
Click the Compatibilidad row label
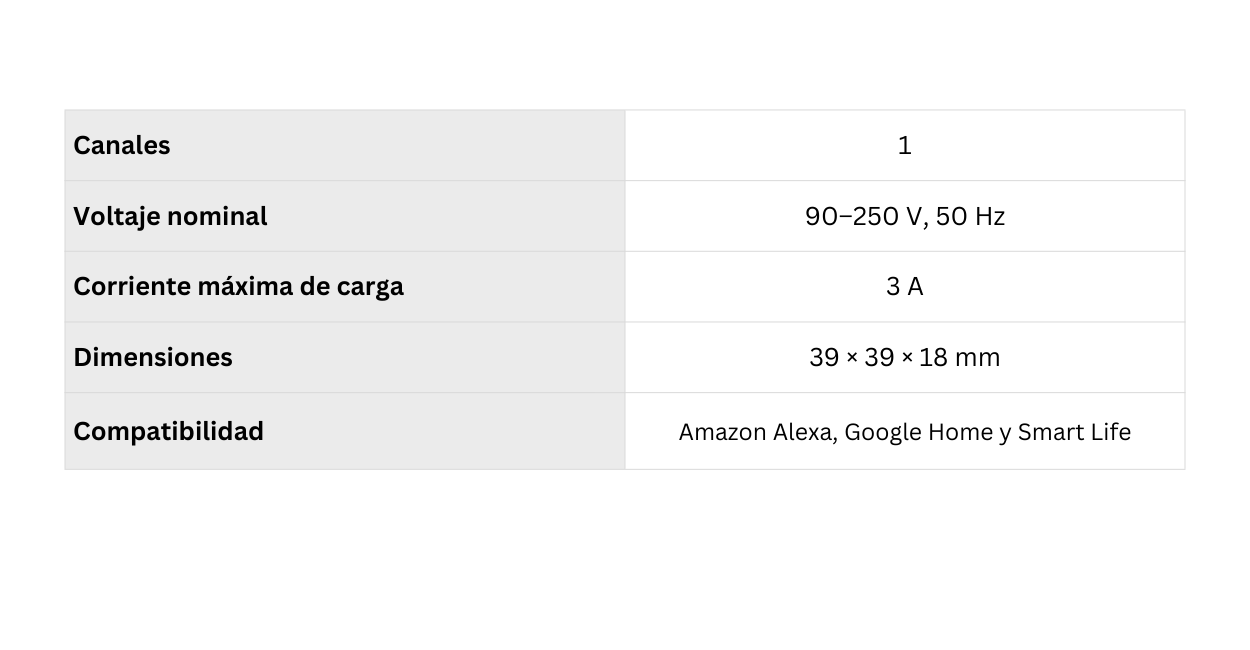pyautogui.click(x=169, y=432)
